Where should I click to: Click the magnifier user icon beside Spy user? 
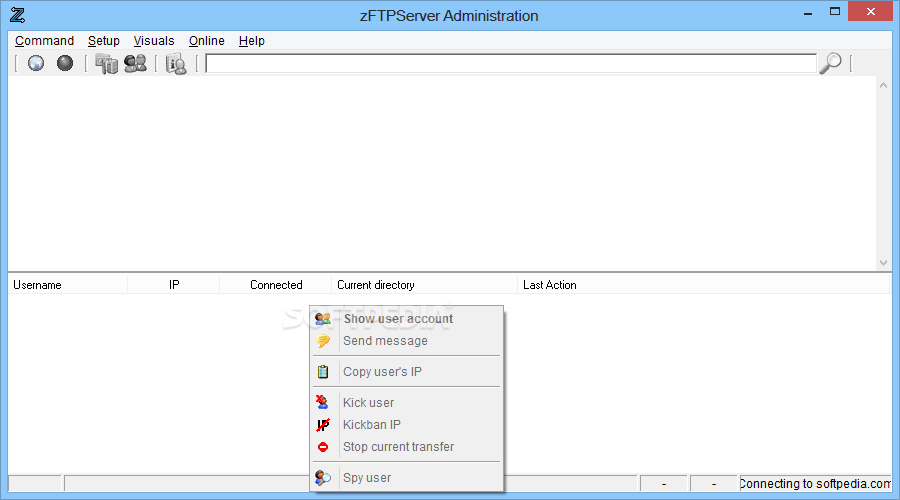point(323,478)
